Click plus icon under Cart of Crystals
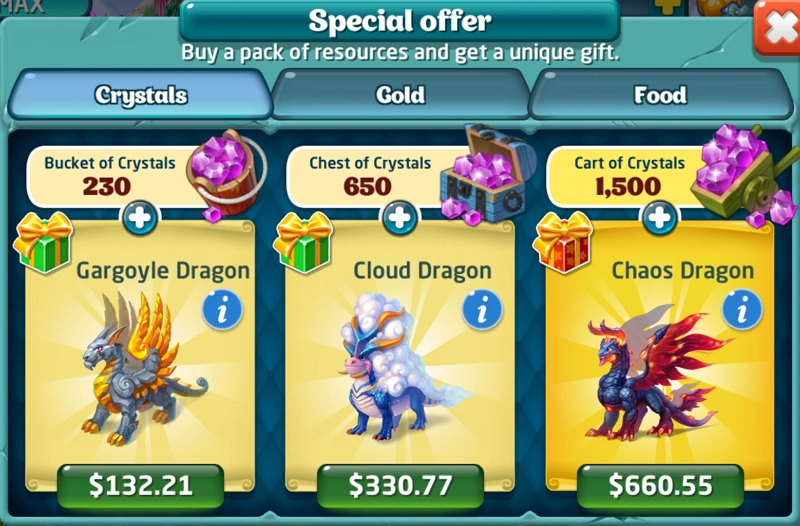The width and height of the screenshot is (800, 526). 659,218
